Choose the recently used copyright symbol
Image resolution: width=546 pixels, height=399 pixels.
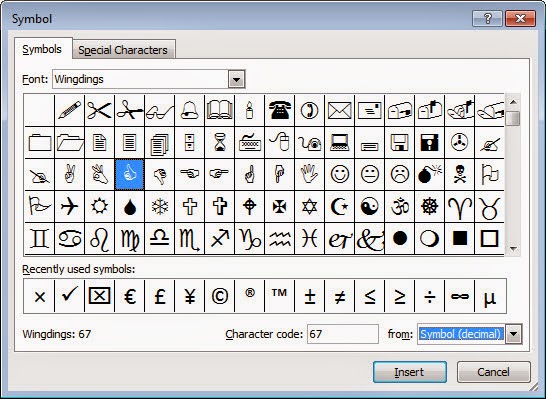219,296
